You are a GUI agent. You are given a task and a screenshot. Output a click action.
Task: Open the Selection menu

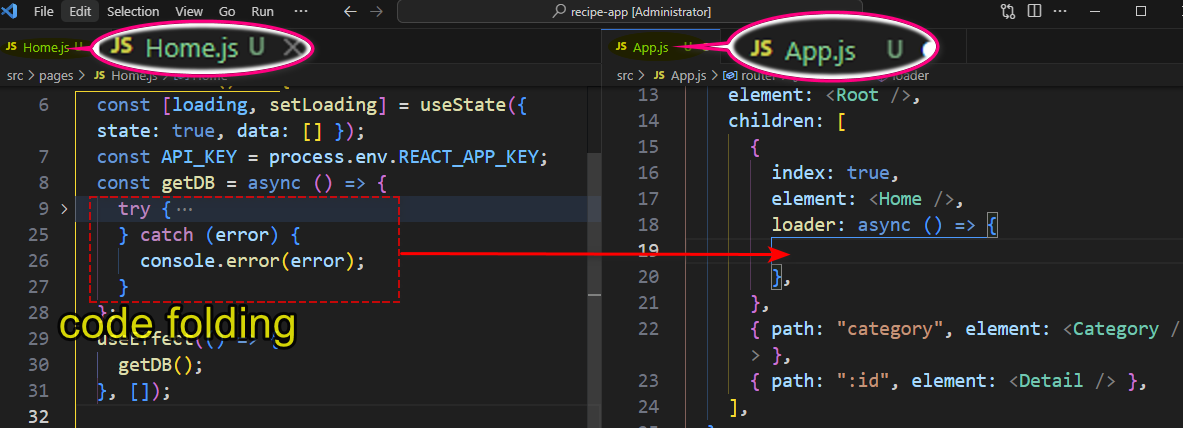click(133, 12)
